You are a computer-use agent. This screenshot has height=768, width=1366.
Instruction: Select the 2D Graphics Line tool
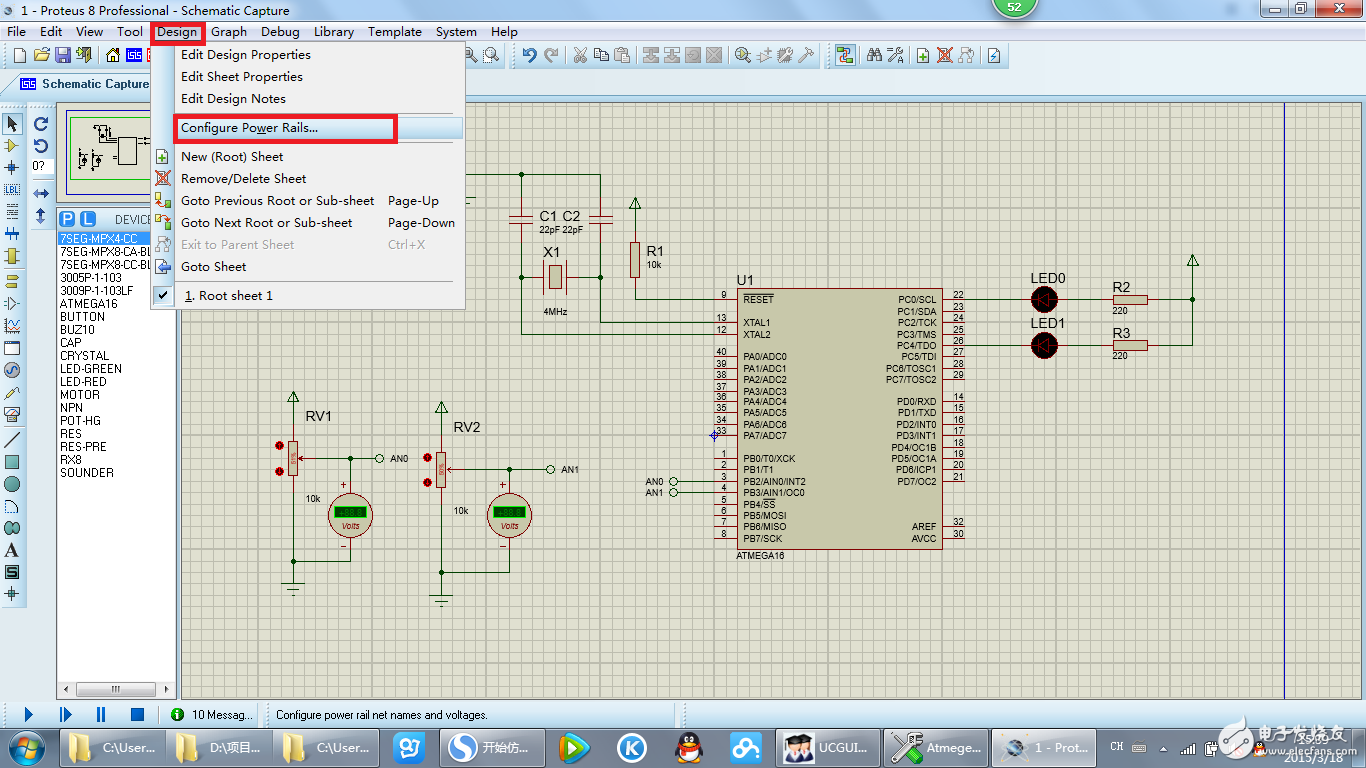tap(12, 439)
